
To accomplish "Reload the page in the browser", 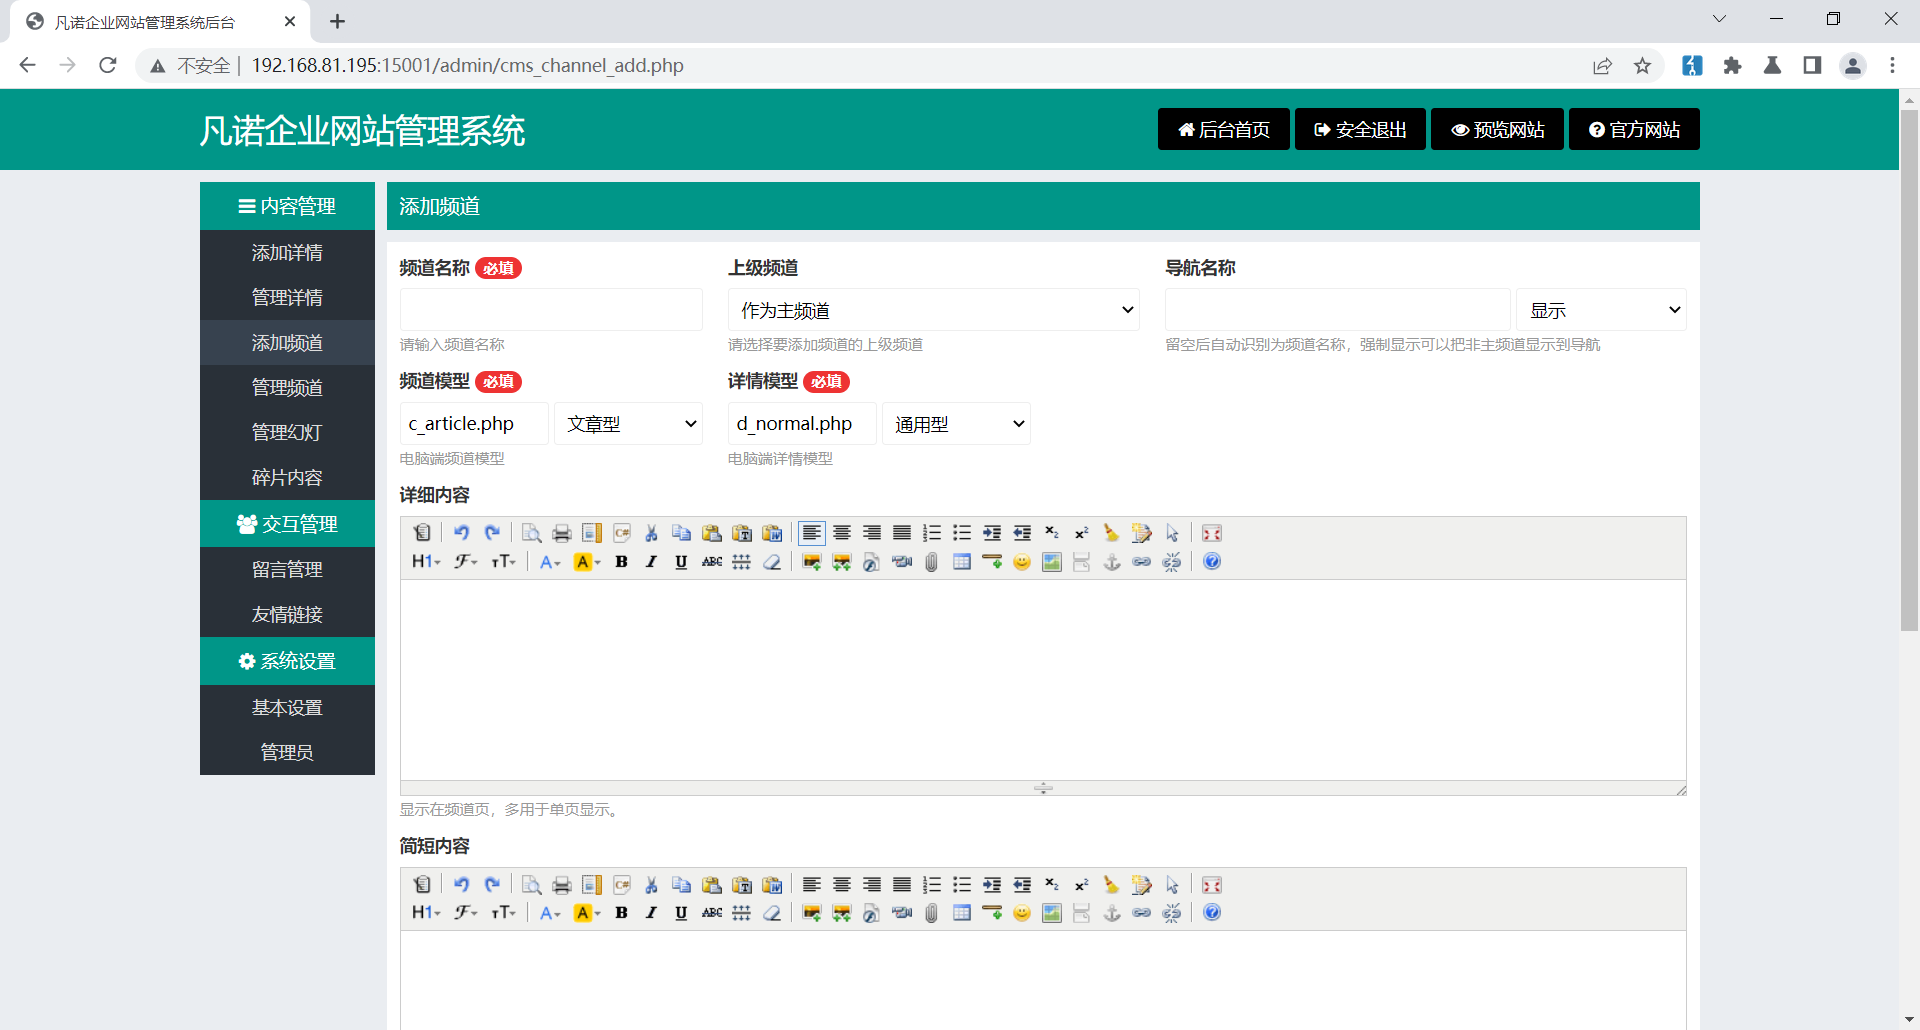I will [x=108, y=66].
